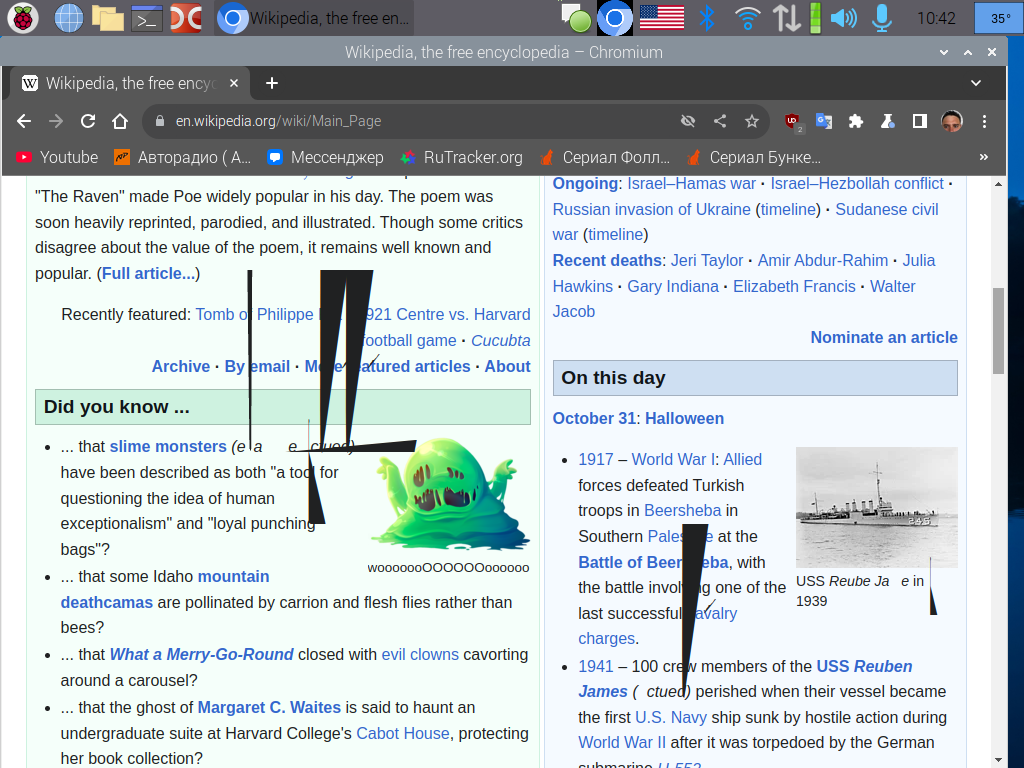Screen dimensions: 1024x768
Task: Click the green CPU usage monitor
Action: [815, 18]
